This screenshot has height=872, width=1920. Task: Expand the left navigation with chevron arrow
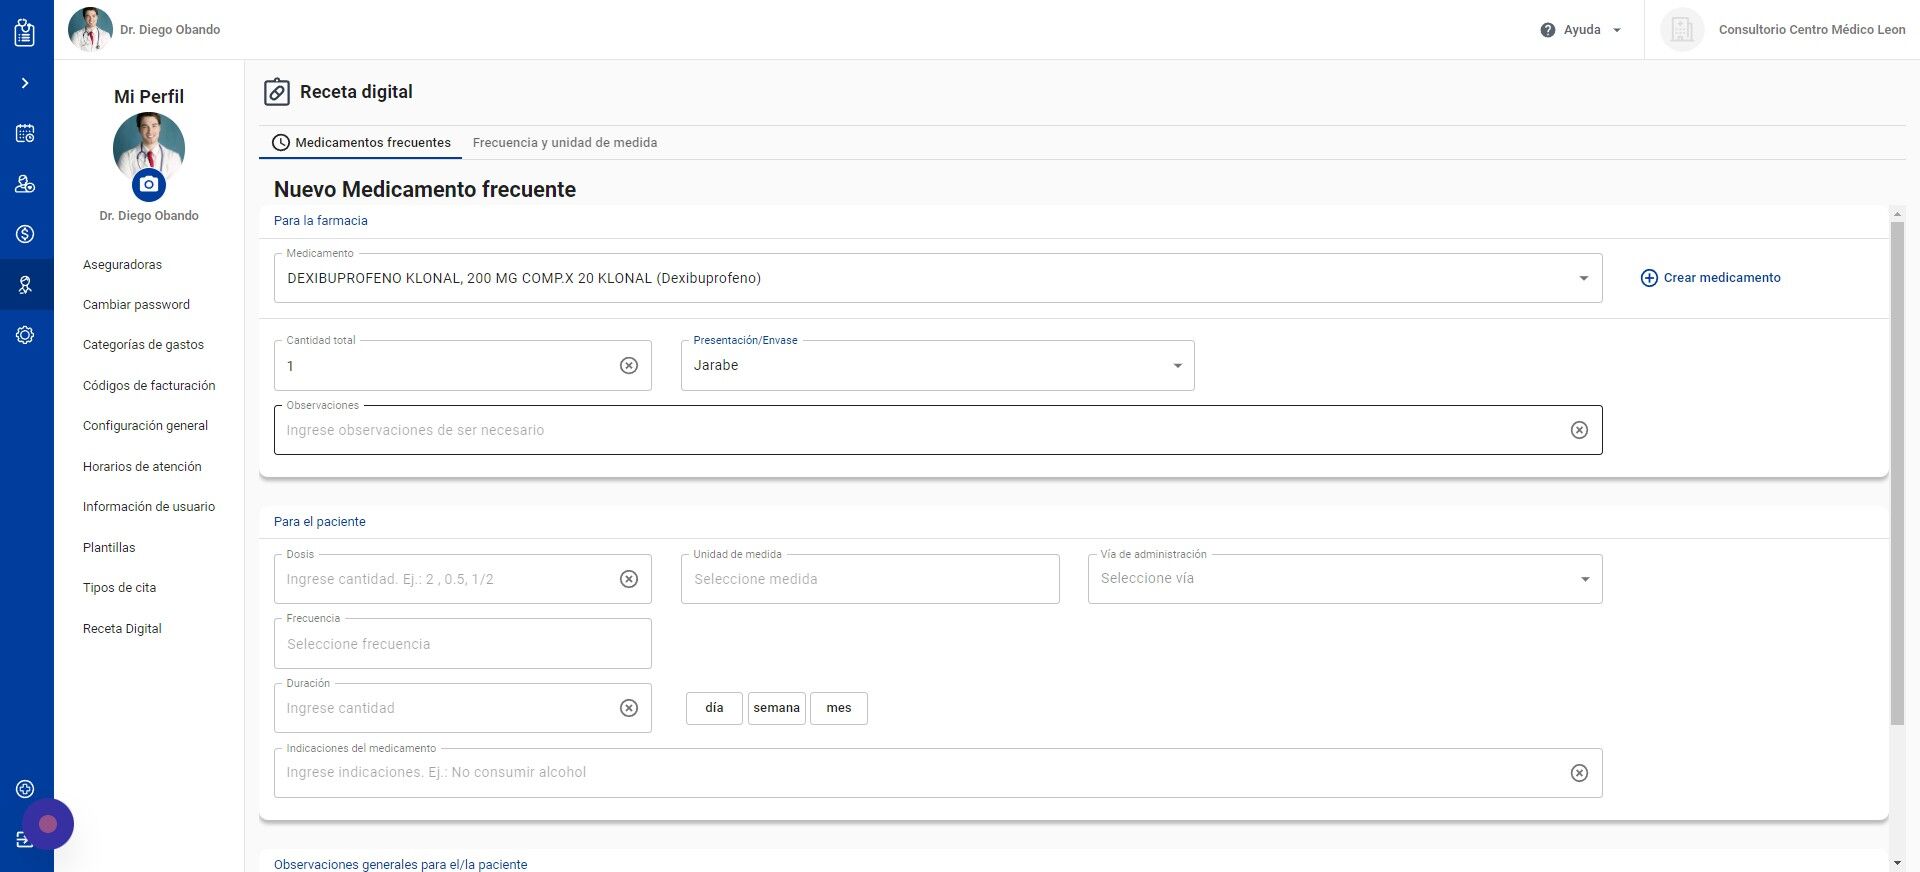pyautogui.click(x=25, y=83)
